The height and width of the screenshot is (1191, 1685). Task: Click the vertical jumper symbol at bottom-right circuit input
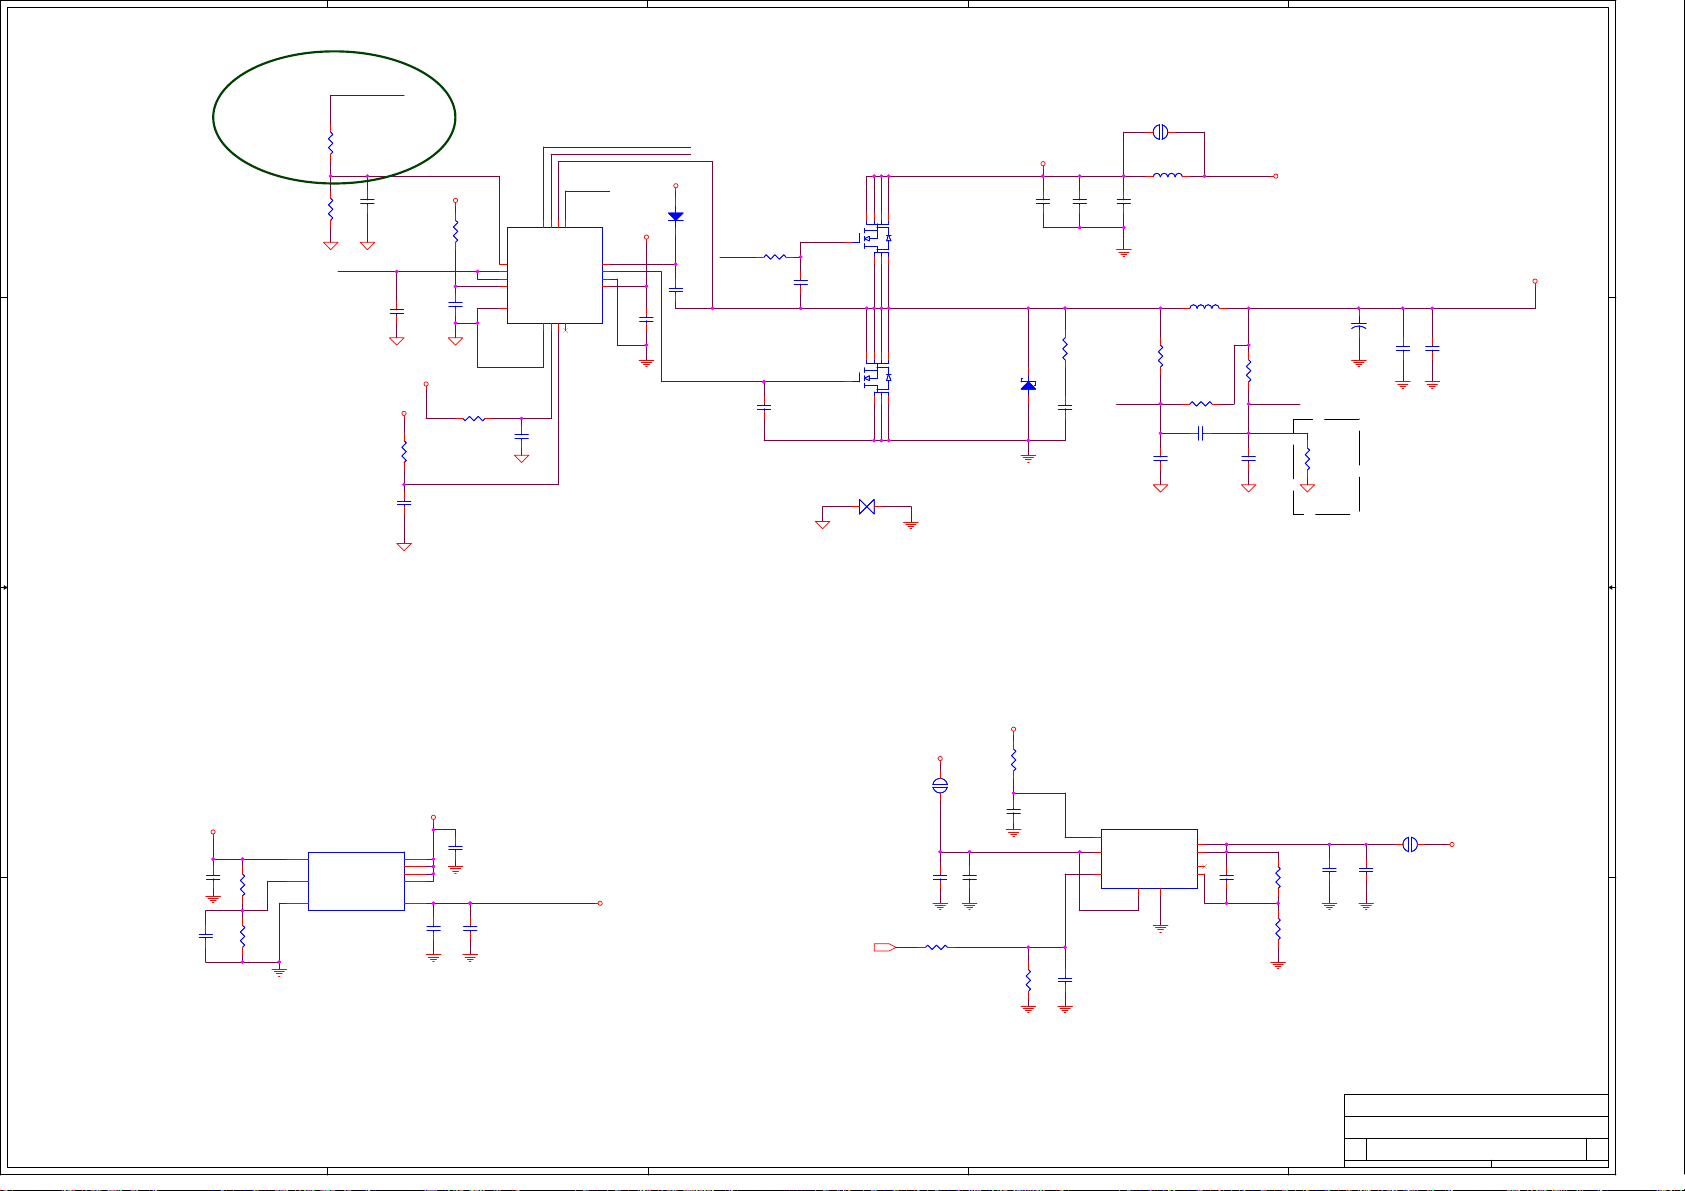(x=940, y=786)
